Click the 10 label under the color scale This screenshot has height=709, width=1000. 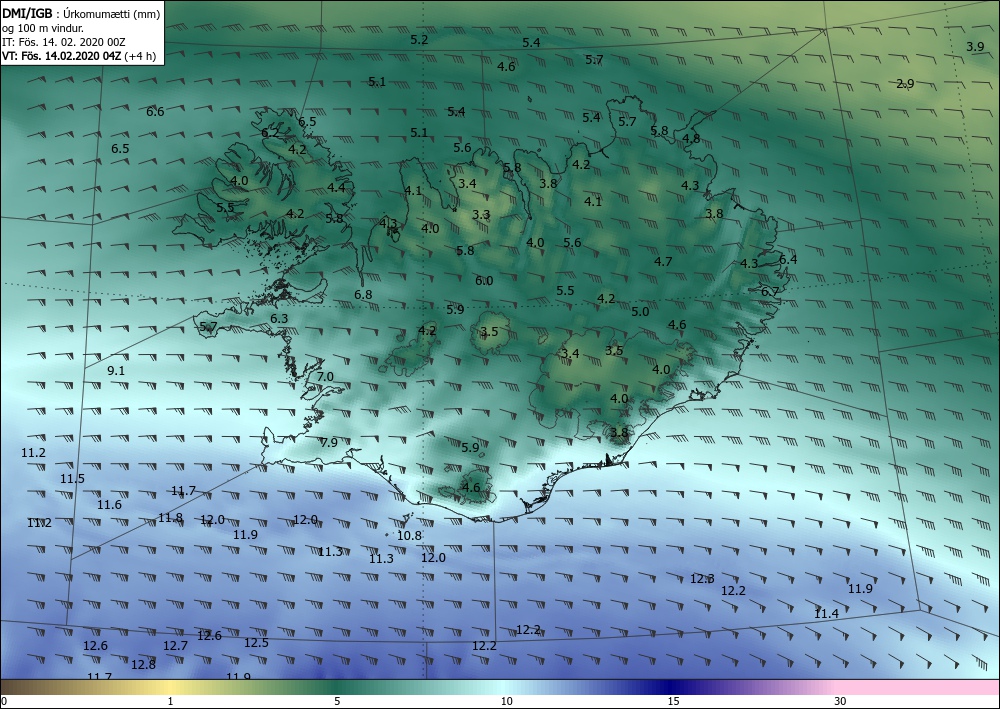(506, 701)
